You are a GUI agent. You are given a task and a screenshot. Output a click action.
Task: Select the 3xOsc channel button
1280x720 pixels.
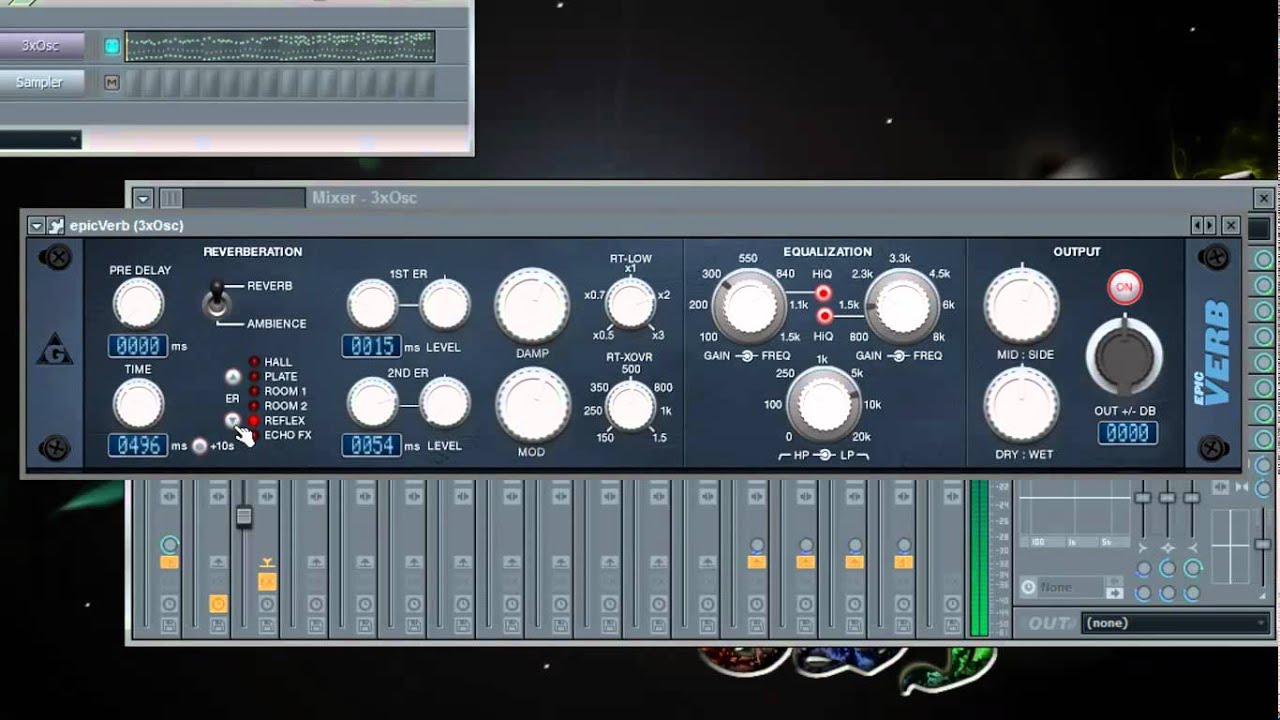coord(41,46)
